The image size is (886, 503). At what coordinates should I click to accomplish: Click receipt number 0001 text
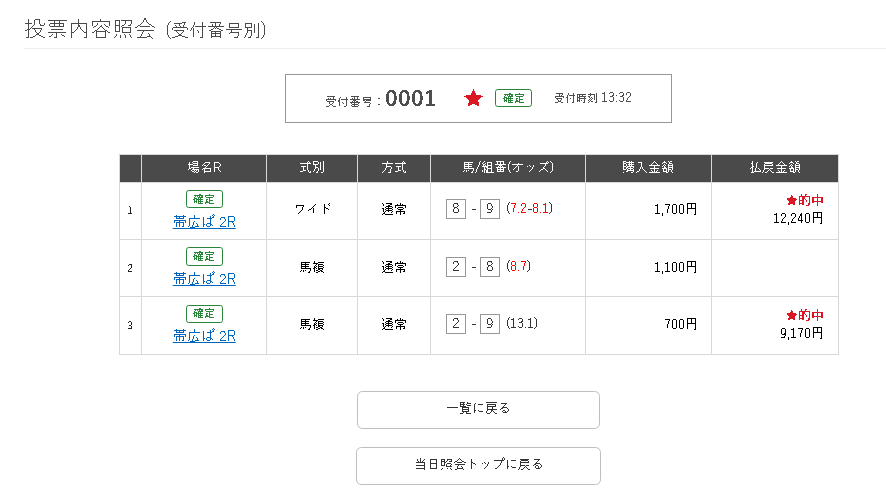(x=410, y=99)
